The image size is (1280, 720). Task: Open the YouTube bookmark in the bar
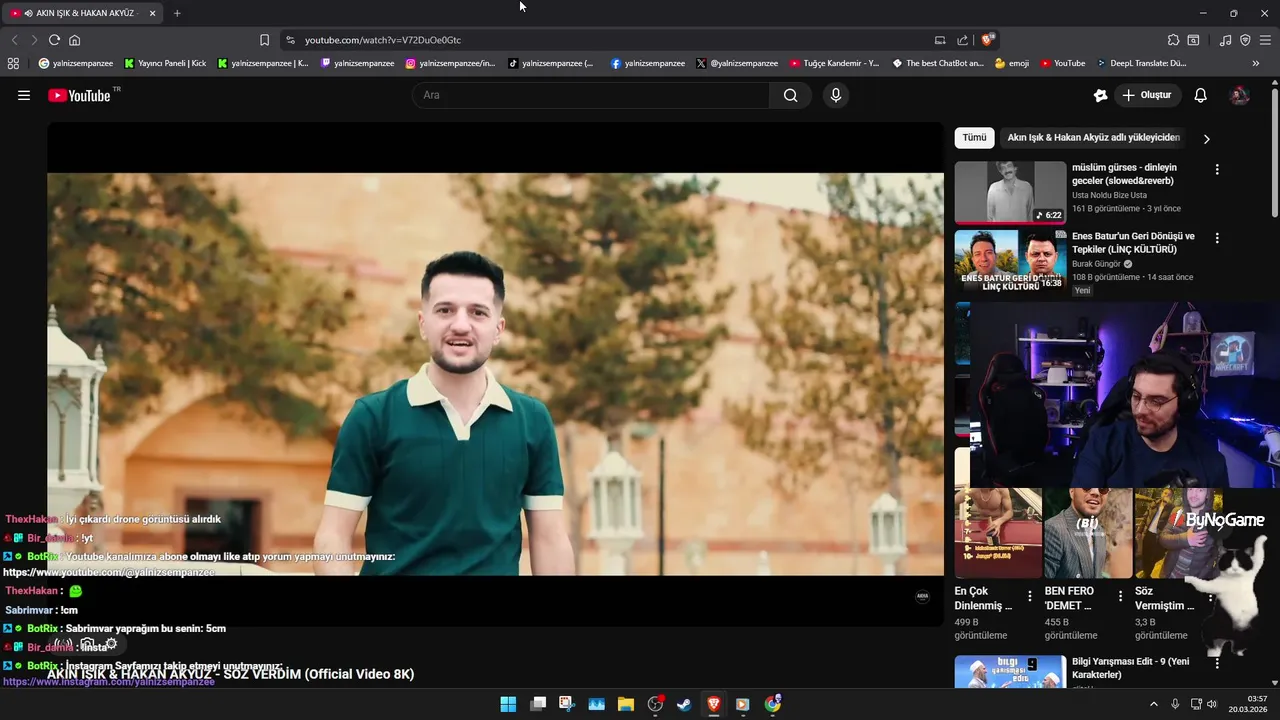pos(1062,63)
